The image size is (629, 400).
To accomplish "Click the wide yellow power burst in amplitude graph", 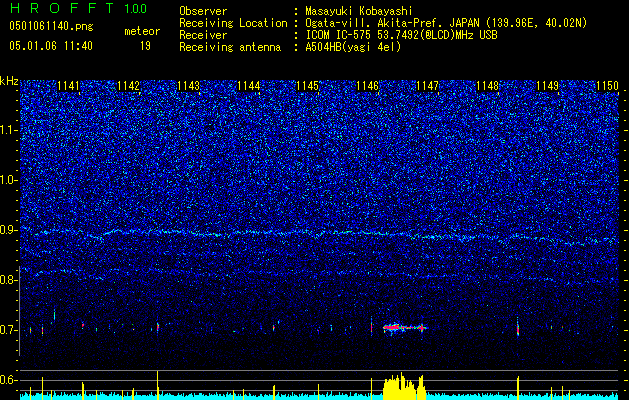I will point(404,387).
